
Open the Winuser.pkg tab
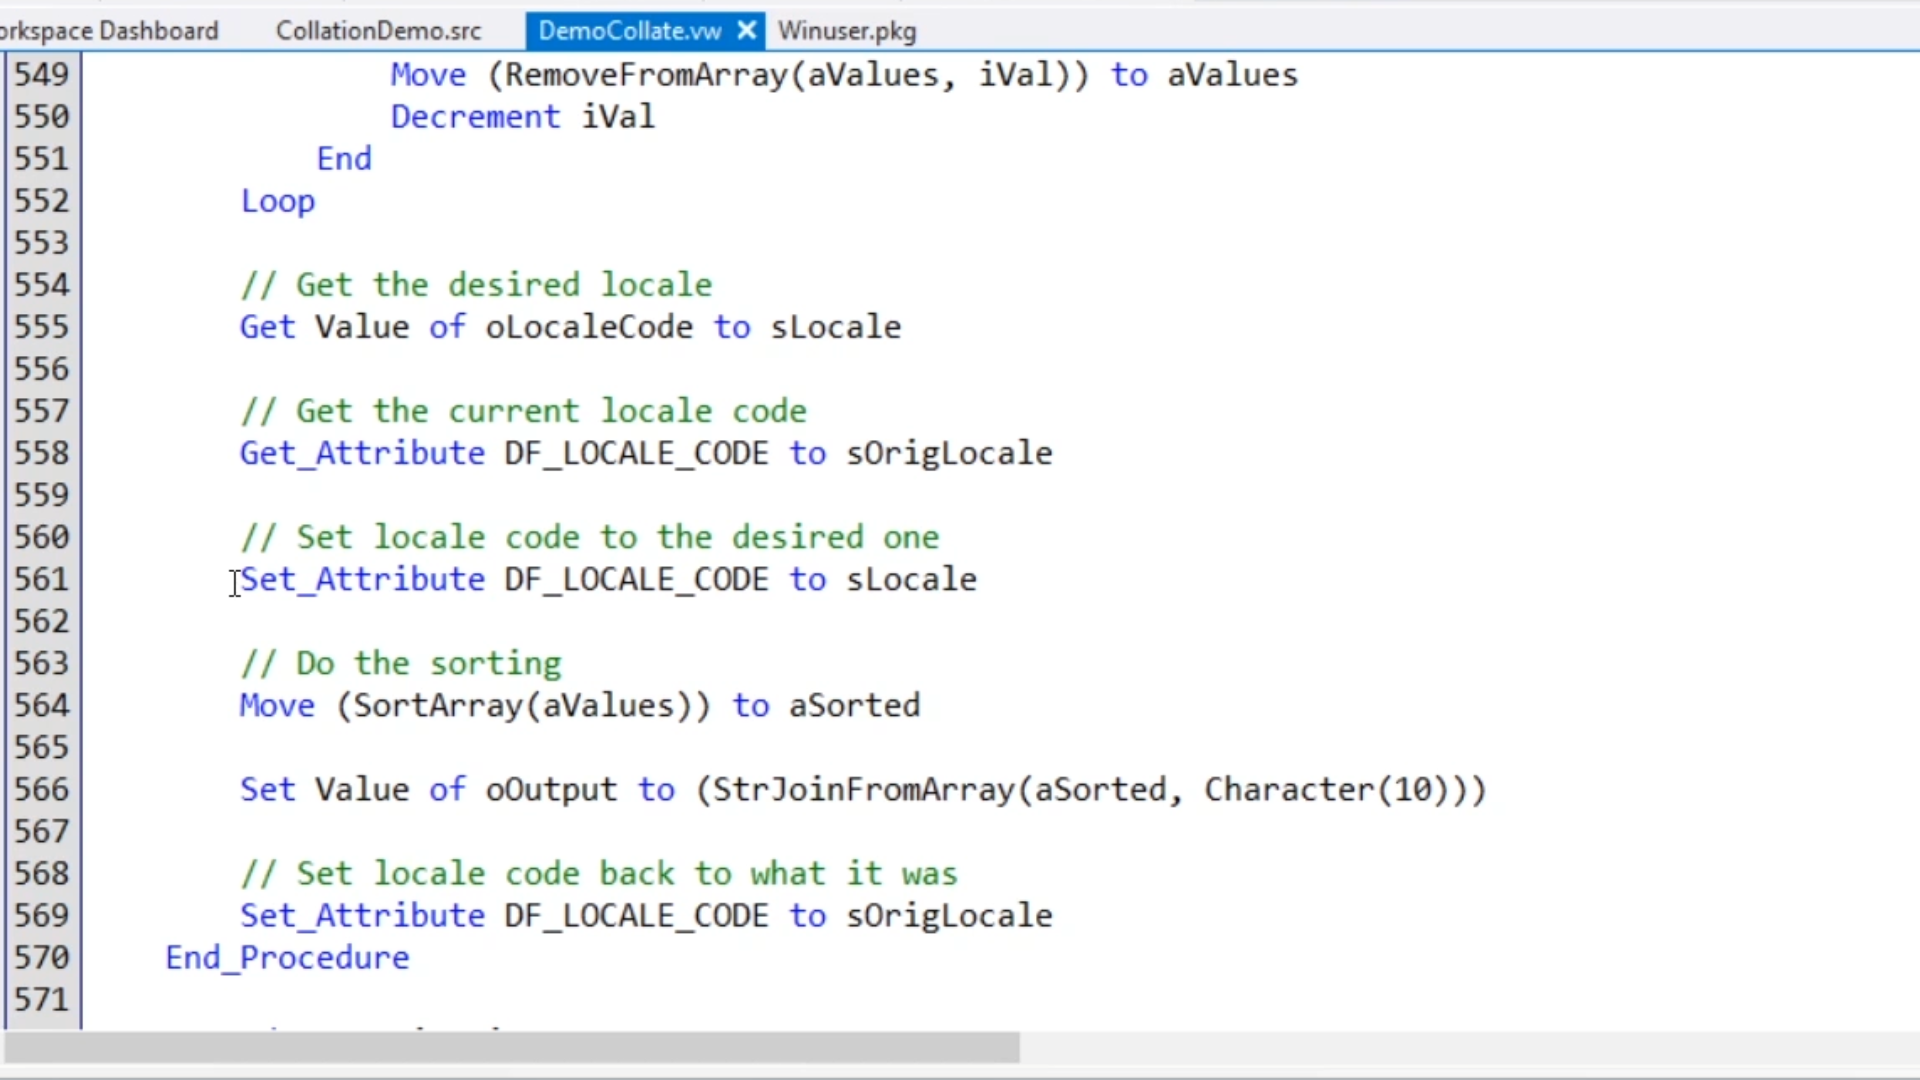(846, 31)
